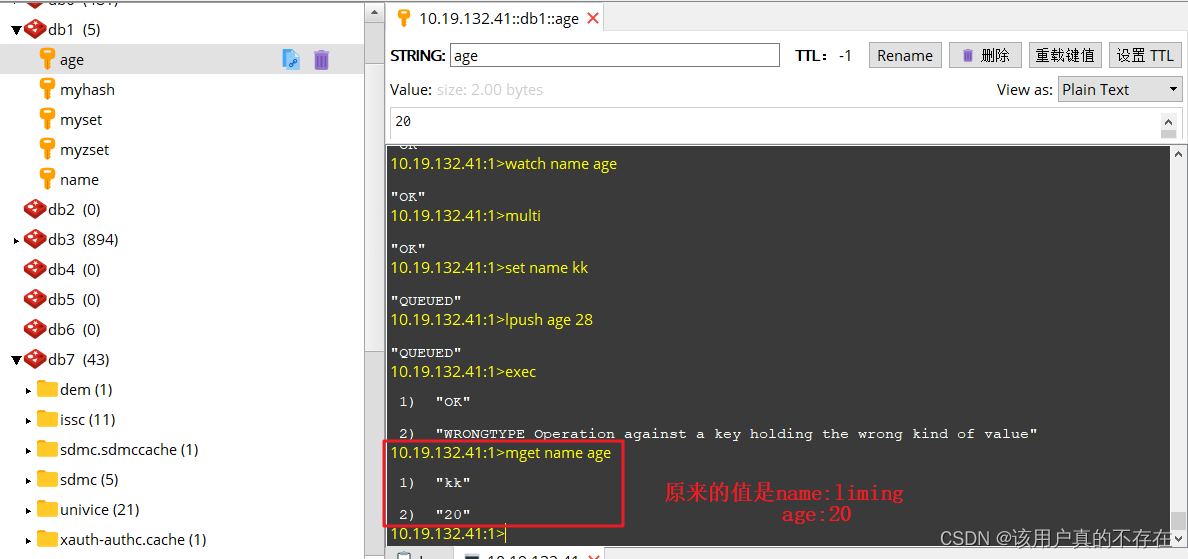
Task: Click the console scrollbar up arrow
Action: [x=1177, y=154]
